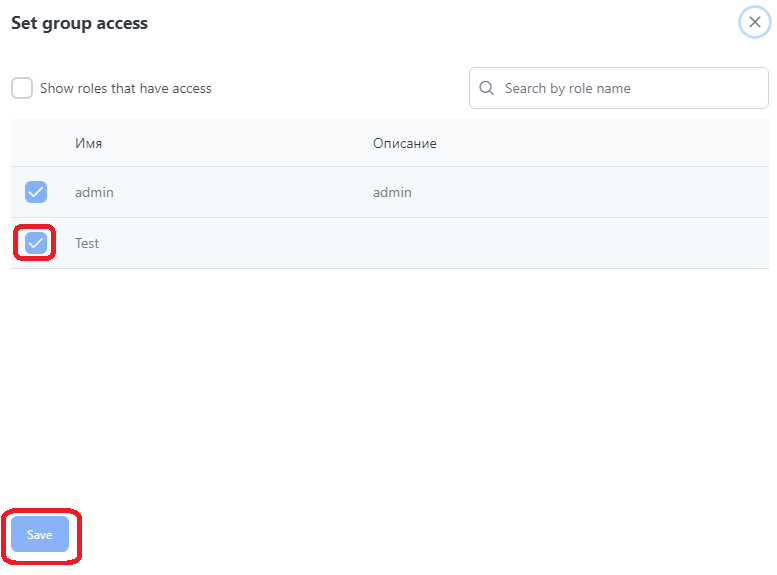Click the Set group access title
This screenshot has width=777, height=575.
click(79, 23)
